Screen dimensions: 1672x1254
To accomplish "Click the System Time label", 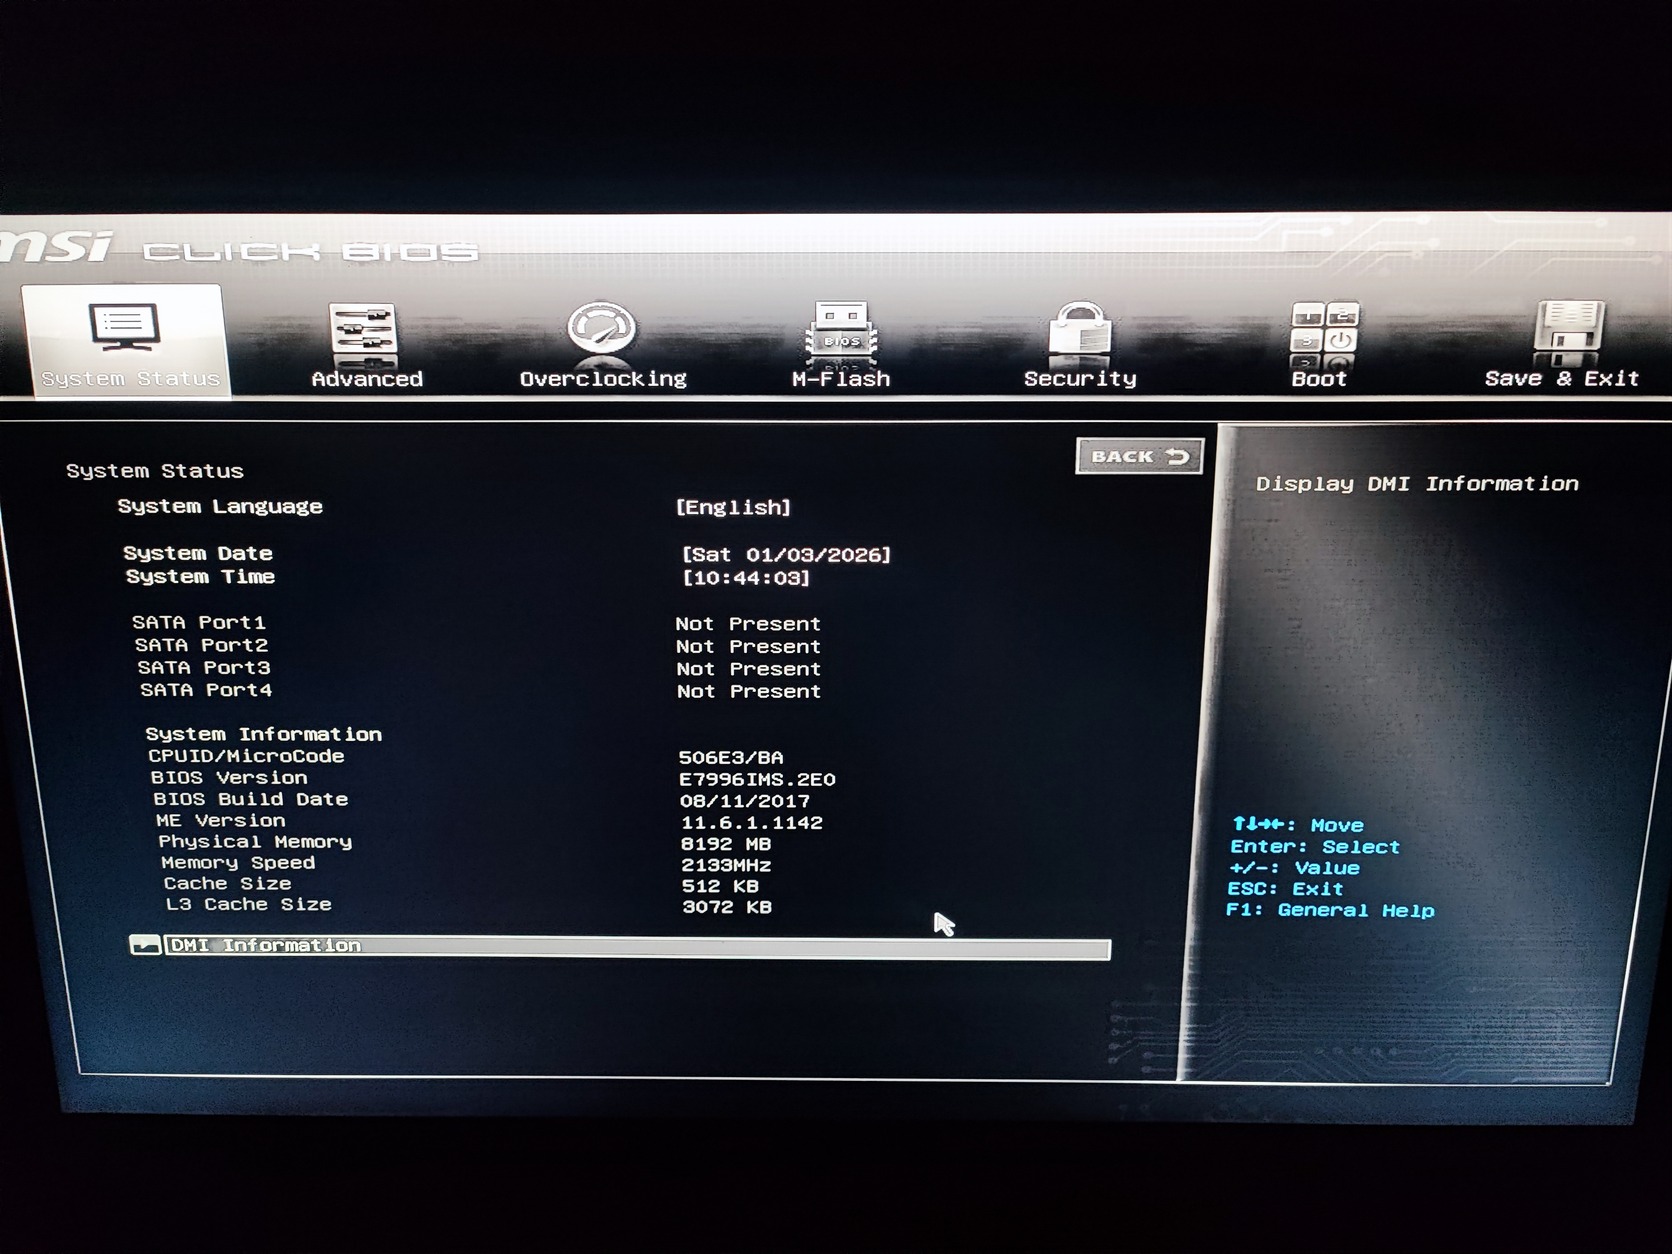I will point(200,577).
